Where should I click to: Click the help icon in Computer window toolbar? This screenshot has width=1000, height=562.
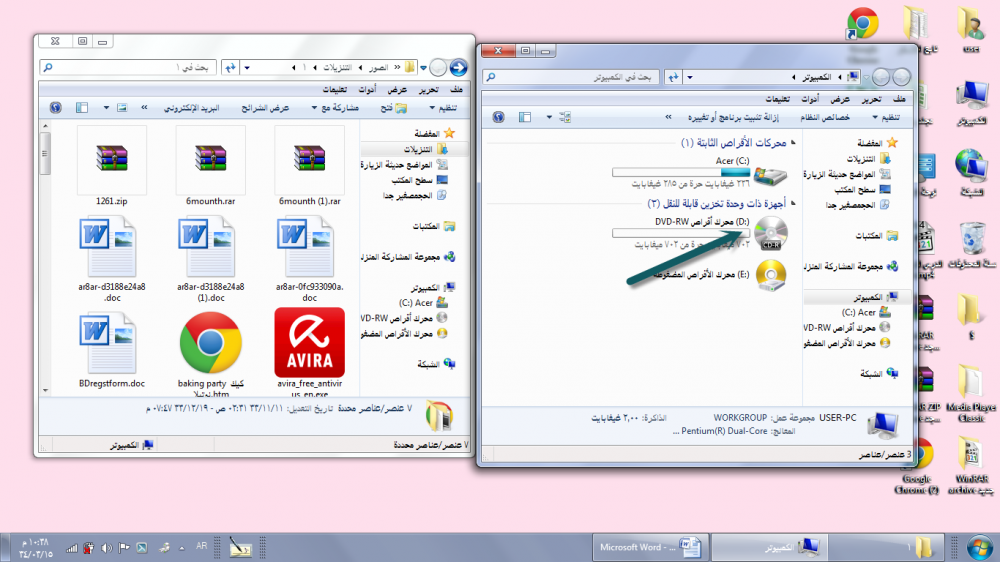click(x=497, y=117)
